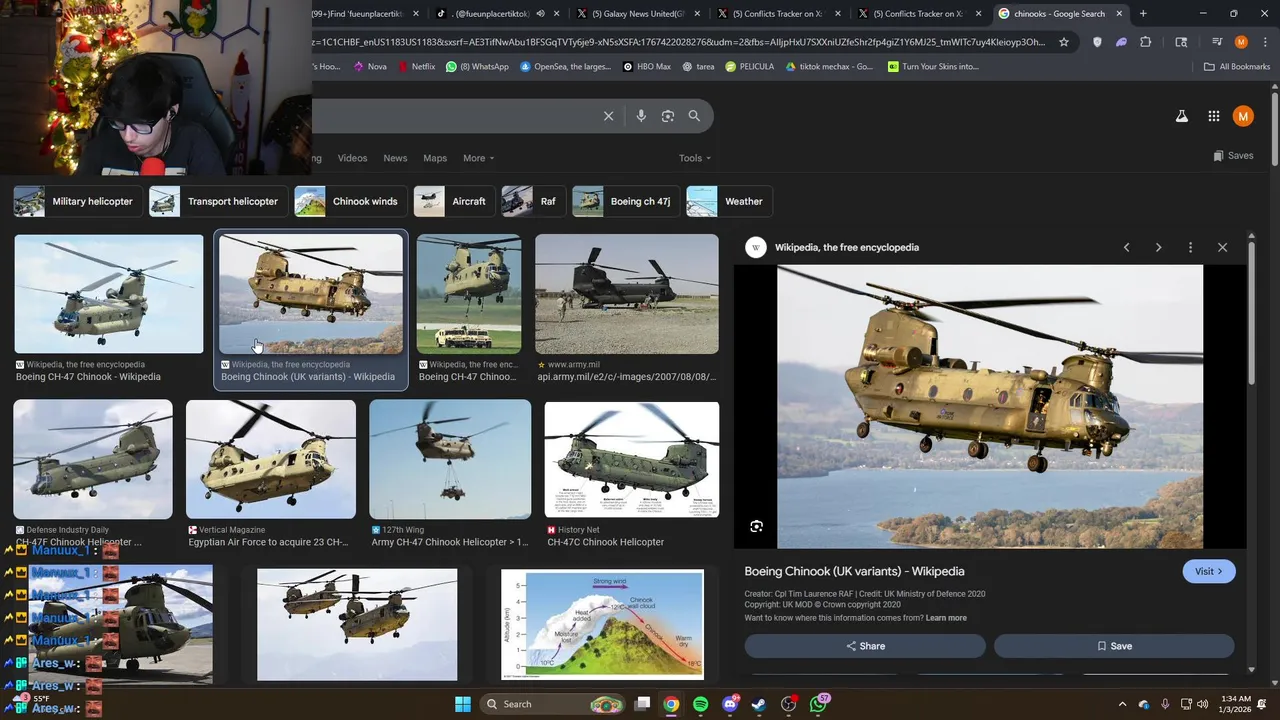1280x720 pixels.
Task: Bookmark this page with the star
Action: pyautogui.click(x=1064, y=42)
